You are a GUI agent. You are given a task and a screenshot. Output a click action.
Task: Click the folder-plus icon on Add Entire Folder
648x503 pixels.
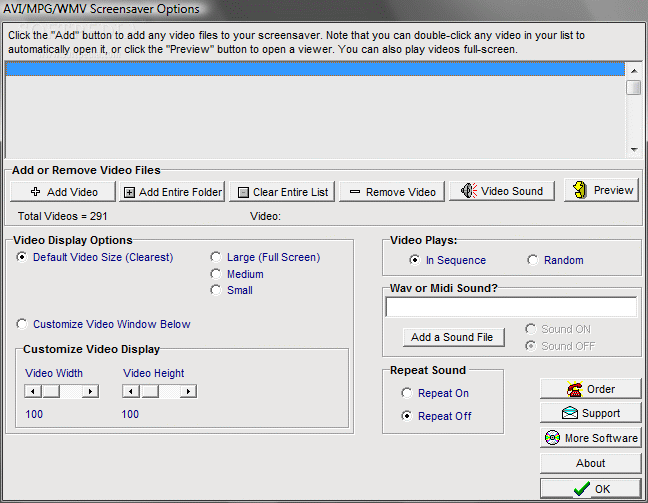coord(129,193)
